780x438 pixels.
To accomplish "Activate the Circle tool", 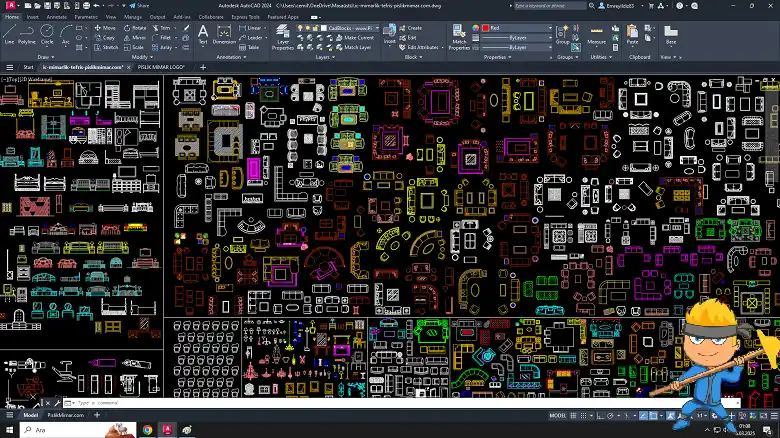I will coord(48,33).
